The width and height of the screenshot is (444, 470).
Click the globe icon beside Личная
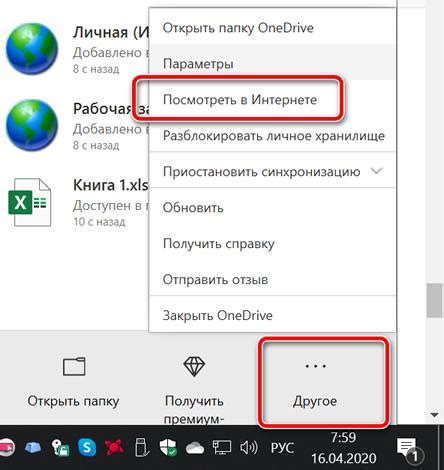click(32, 49)
